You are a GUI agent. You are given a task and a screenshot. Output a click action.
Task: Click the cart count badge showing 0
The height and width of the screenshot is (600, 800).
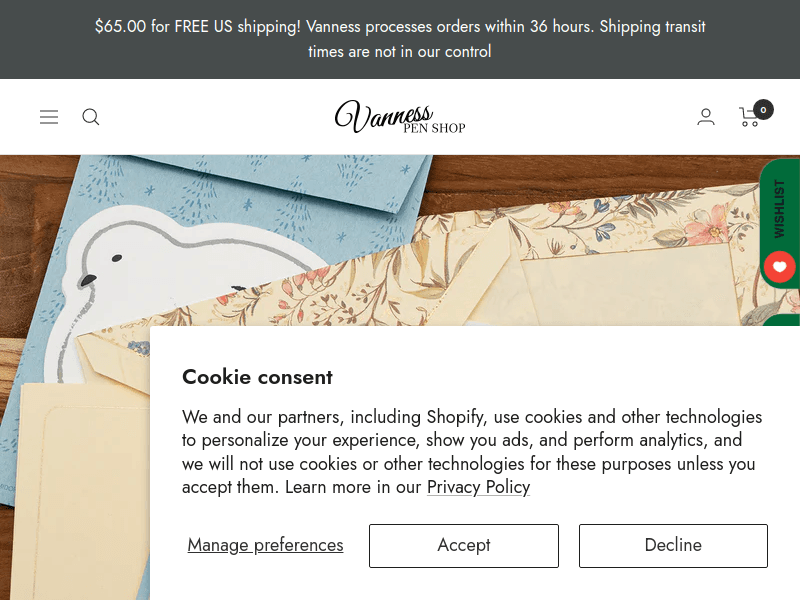point(763,110)
